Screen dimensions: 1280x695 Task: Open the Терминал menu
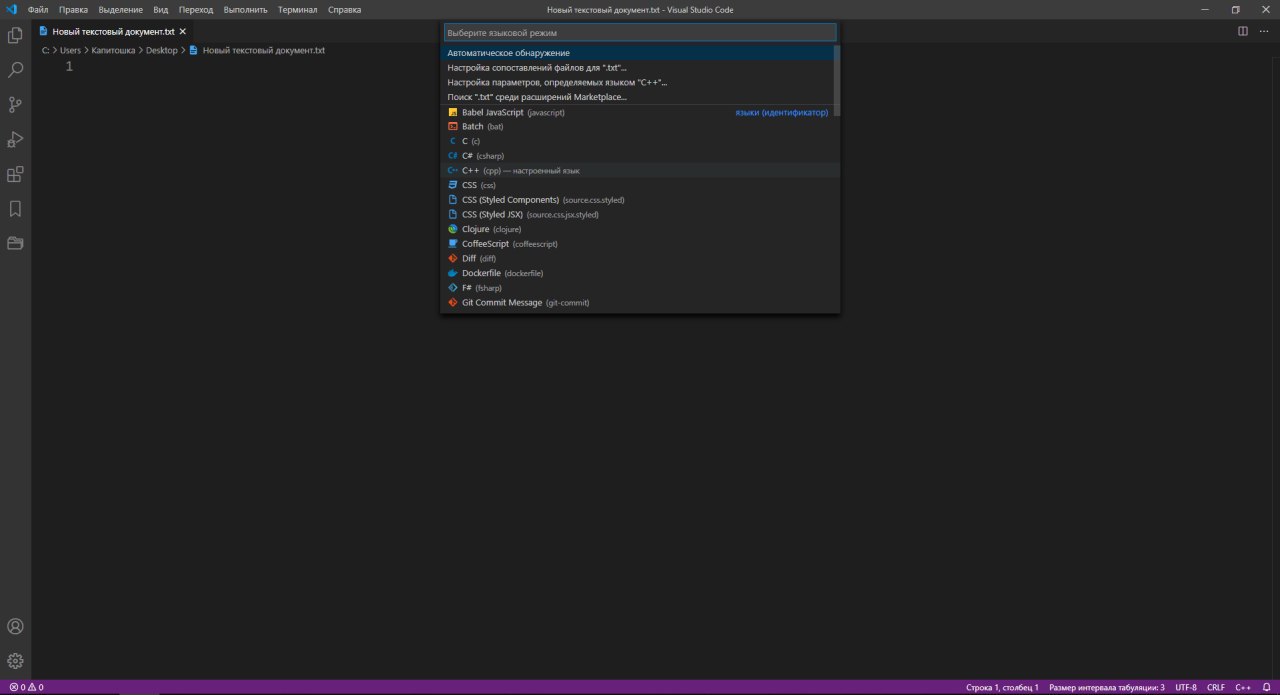297,9
